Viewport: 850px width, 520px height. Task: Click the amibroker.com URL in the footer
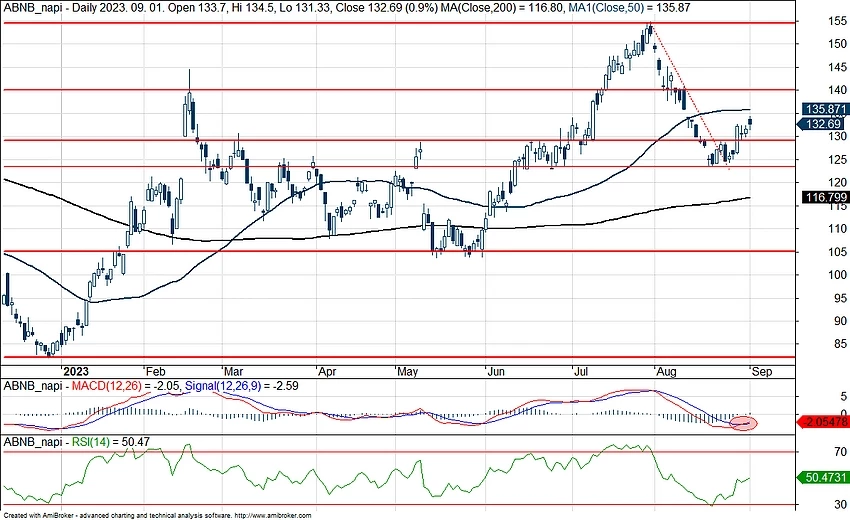tap(273, 516)
